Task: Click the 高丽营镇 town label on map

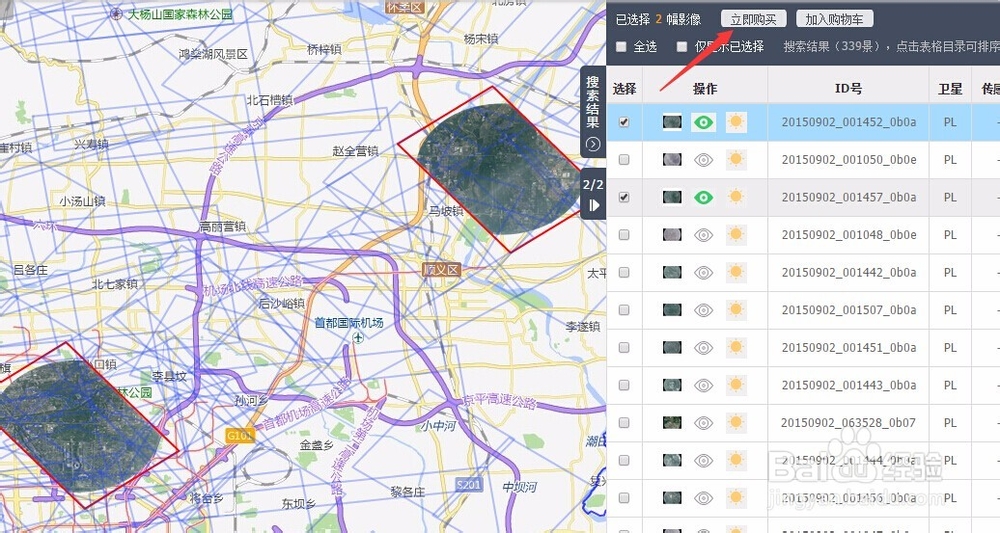Action: [222, 226]
